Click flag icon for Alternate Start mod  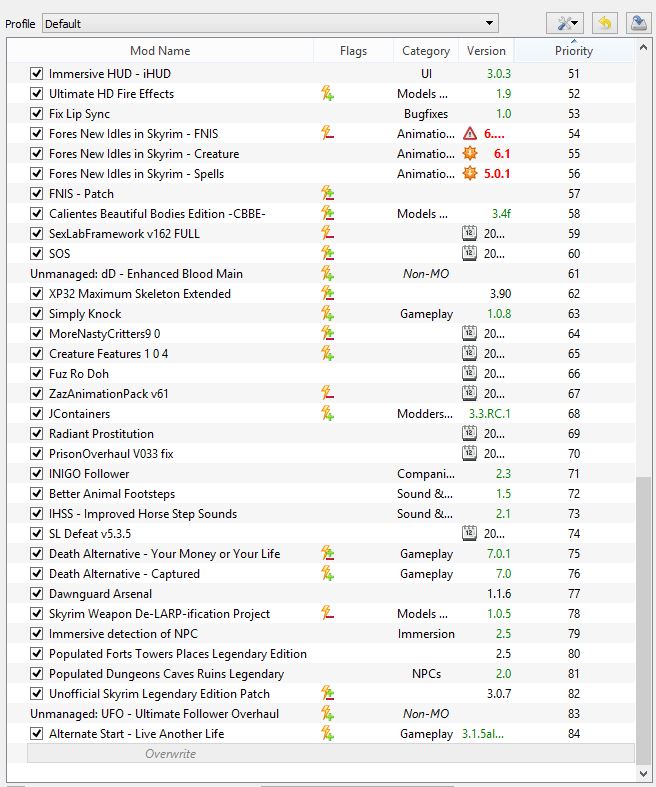click(327, 734)
